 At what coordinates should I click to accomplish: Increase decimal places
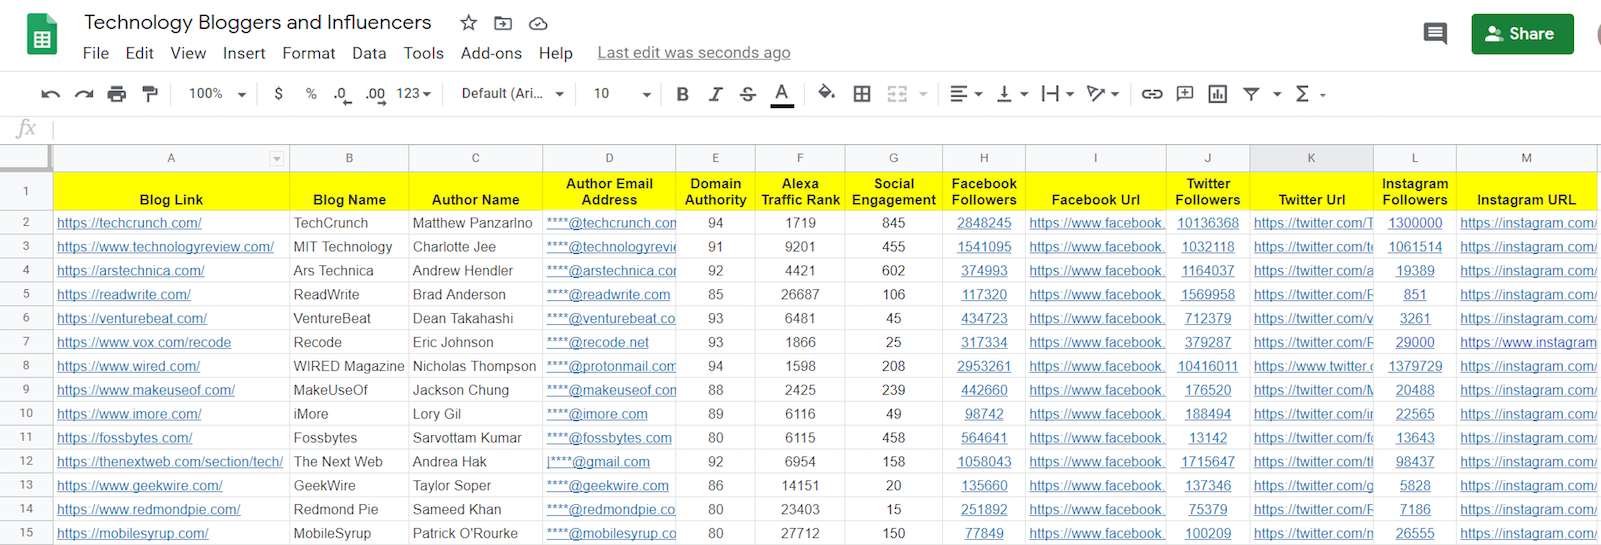[375, 94]
